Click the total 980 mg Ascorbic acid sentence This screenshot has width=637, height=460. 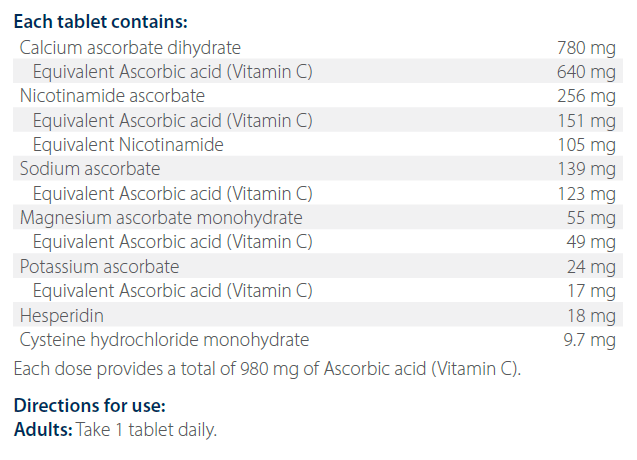coord(268,367)
